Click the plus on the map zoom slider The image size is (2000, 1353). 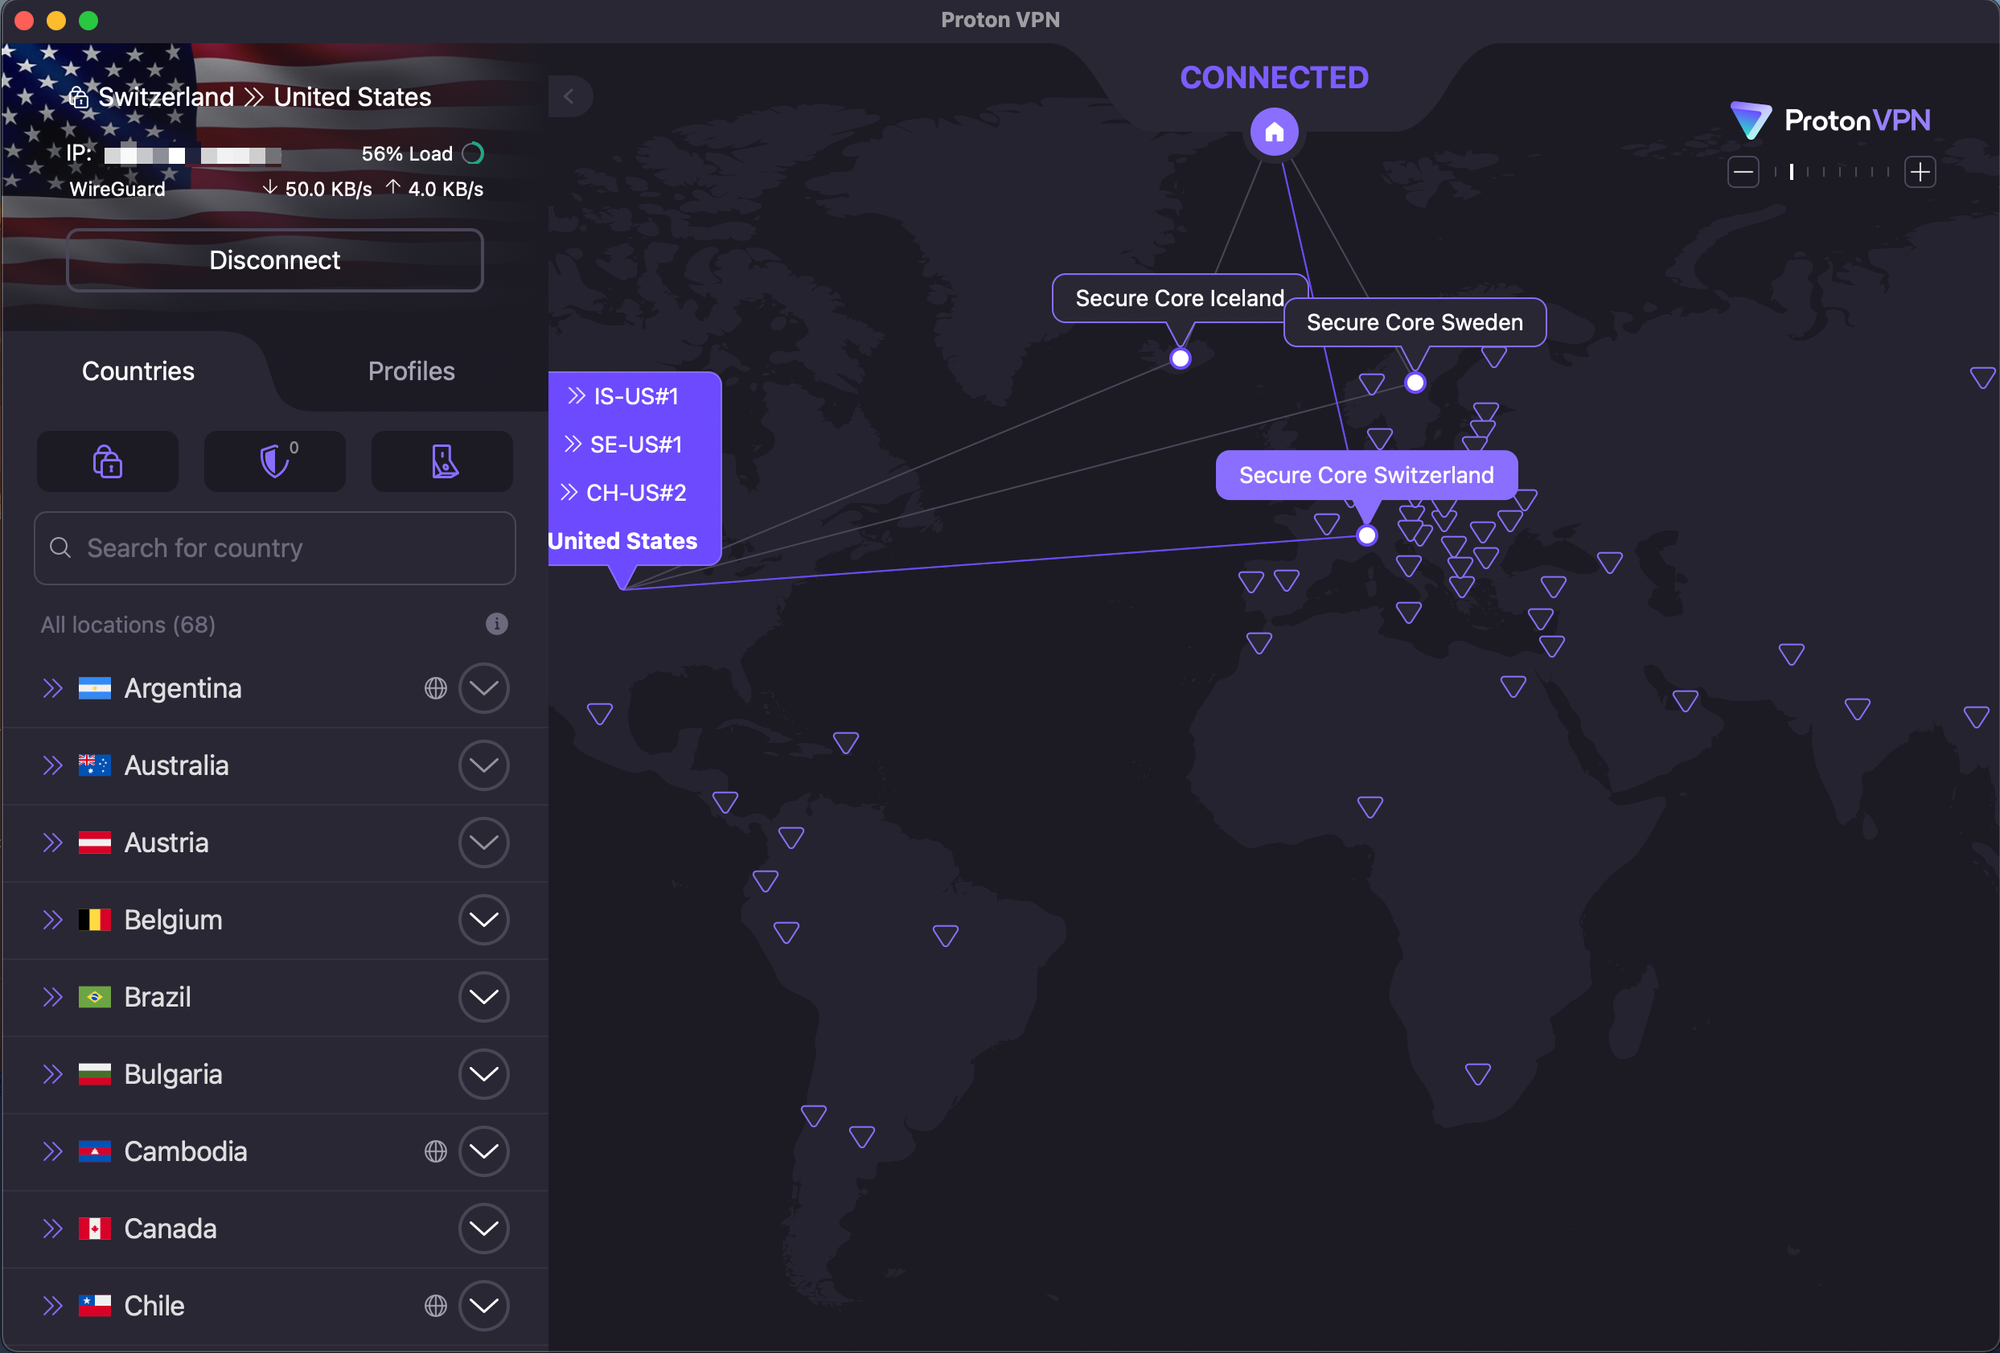pos(1920,172)
